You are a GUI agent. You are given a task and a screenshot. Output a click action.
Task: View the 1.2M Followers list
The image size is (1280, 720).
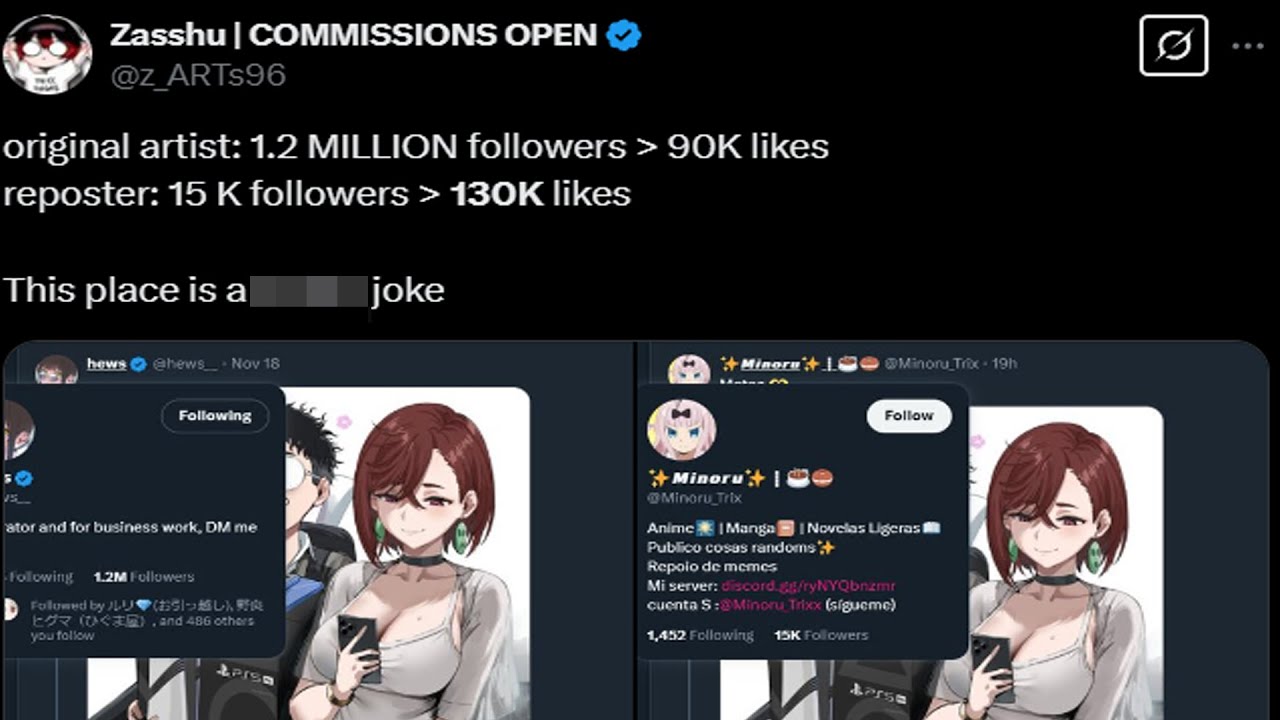(144, 577)
